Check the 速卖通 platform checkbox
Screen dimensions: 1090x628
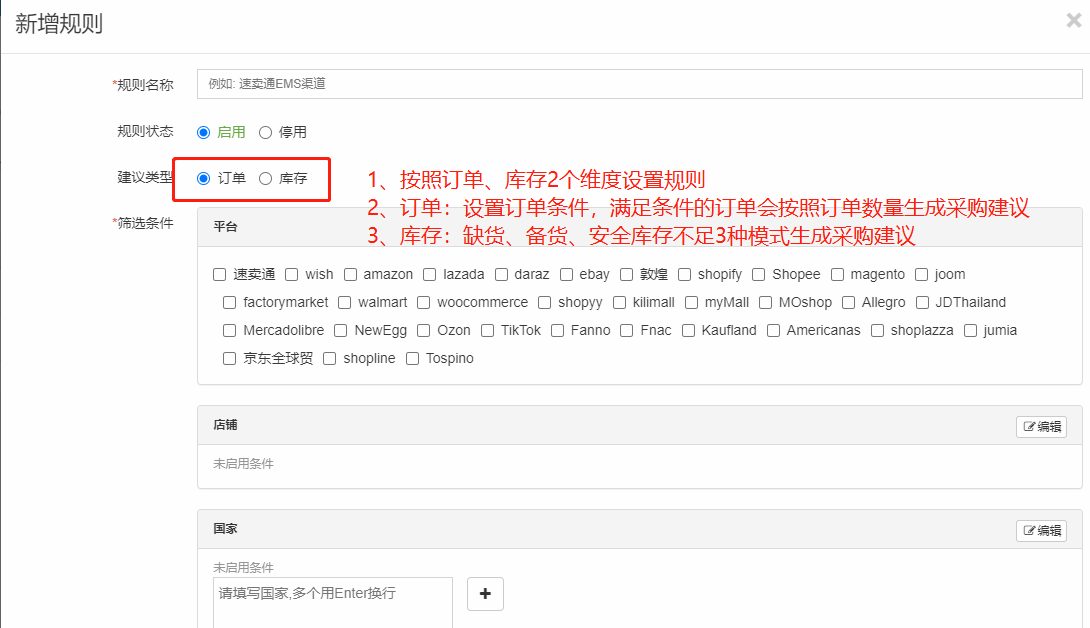pos(220,275)
